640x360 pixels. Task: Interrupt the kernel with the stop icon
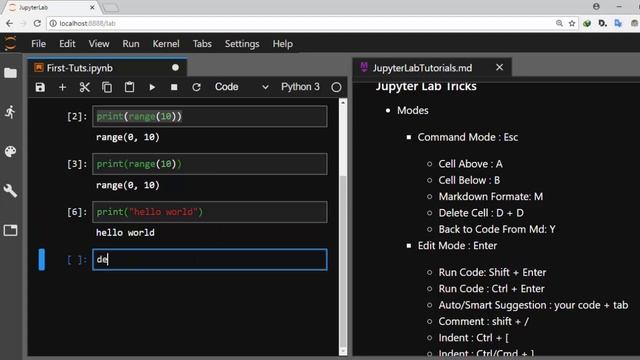click(x=174, y=87)
